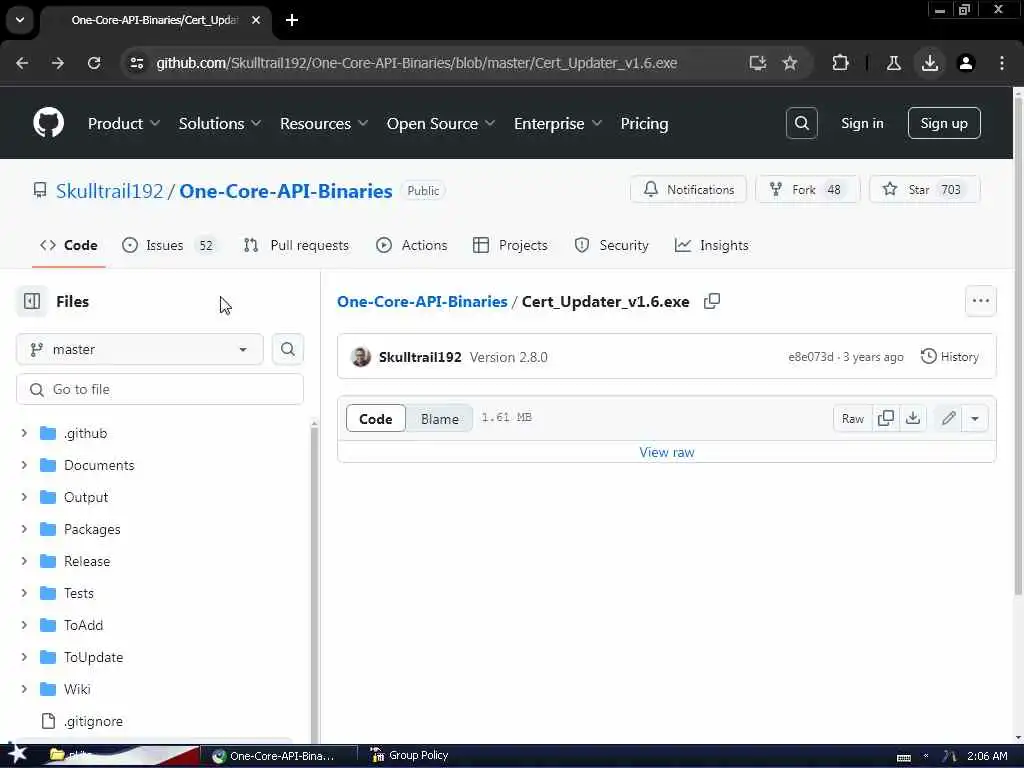Screen dimensions: 1024x768
Task: Open the Insights tab
Action: click(x=711, y=246)
